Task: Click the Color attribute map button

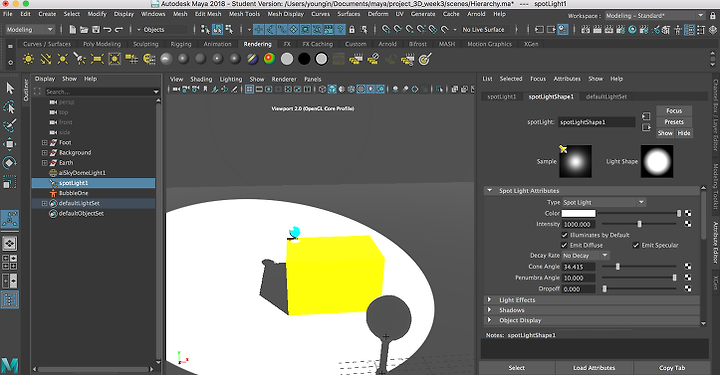Action: [688, 213]
